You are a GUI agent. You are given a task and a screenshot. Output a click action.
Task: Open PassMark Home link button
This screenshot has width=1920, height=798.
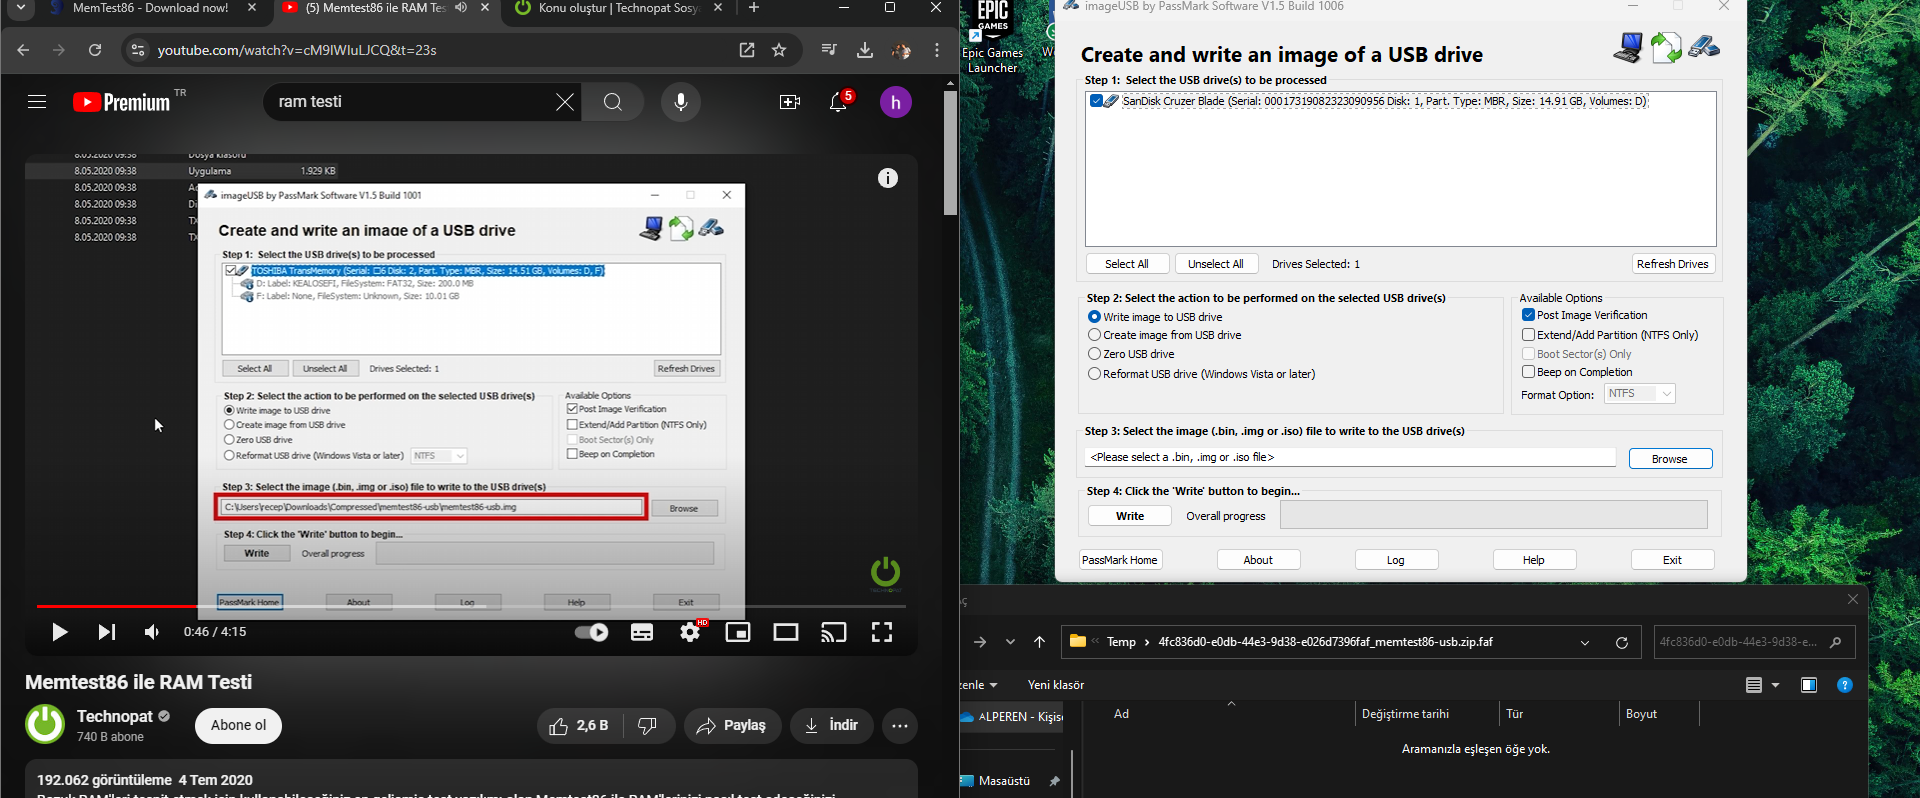(1120, 560)
